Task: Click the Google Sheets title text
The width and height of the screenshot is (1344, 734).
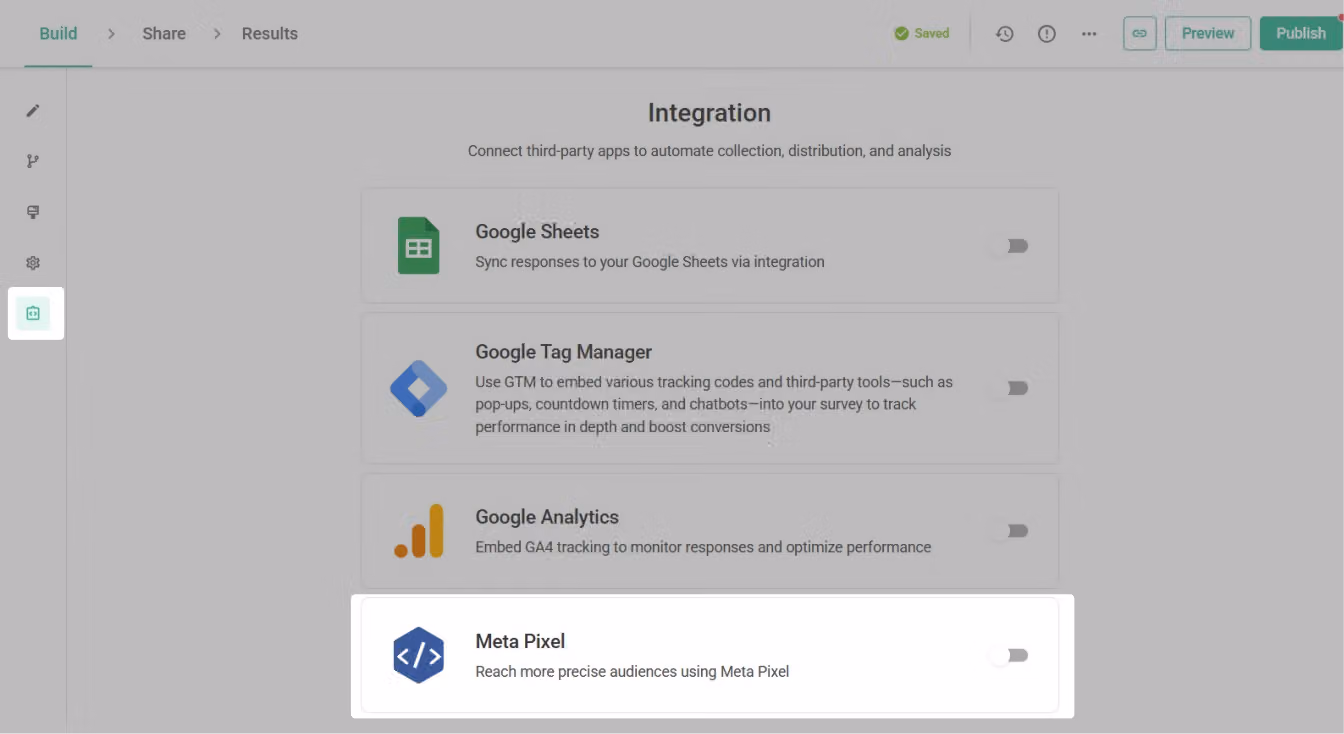Action: pyautogui.click(x=537, y=231)
